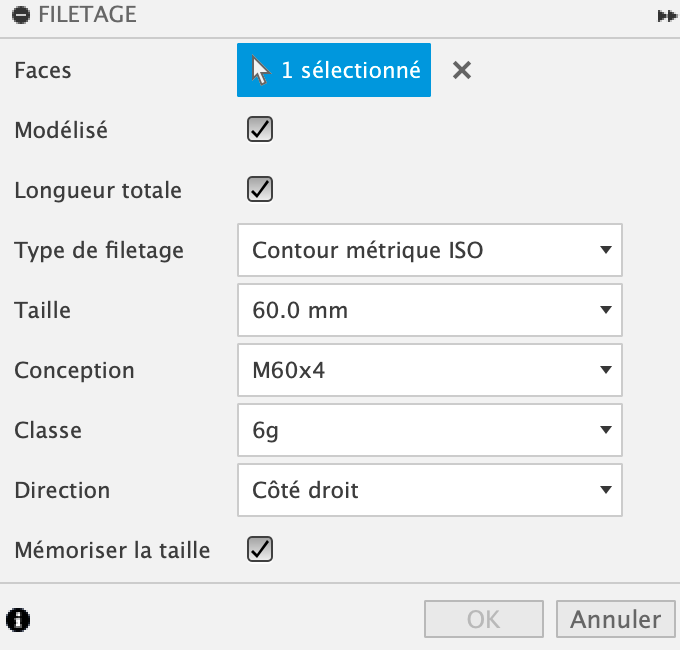This screenshot has width=680, height=650.
Task: Collapse the FILETAGE panel with minus icon
Action: [21, 17]
